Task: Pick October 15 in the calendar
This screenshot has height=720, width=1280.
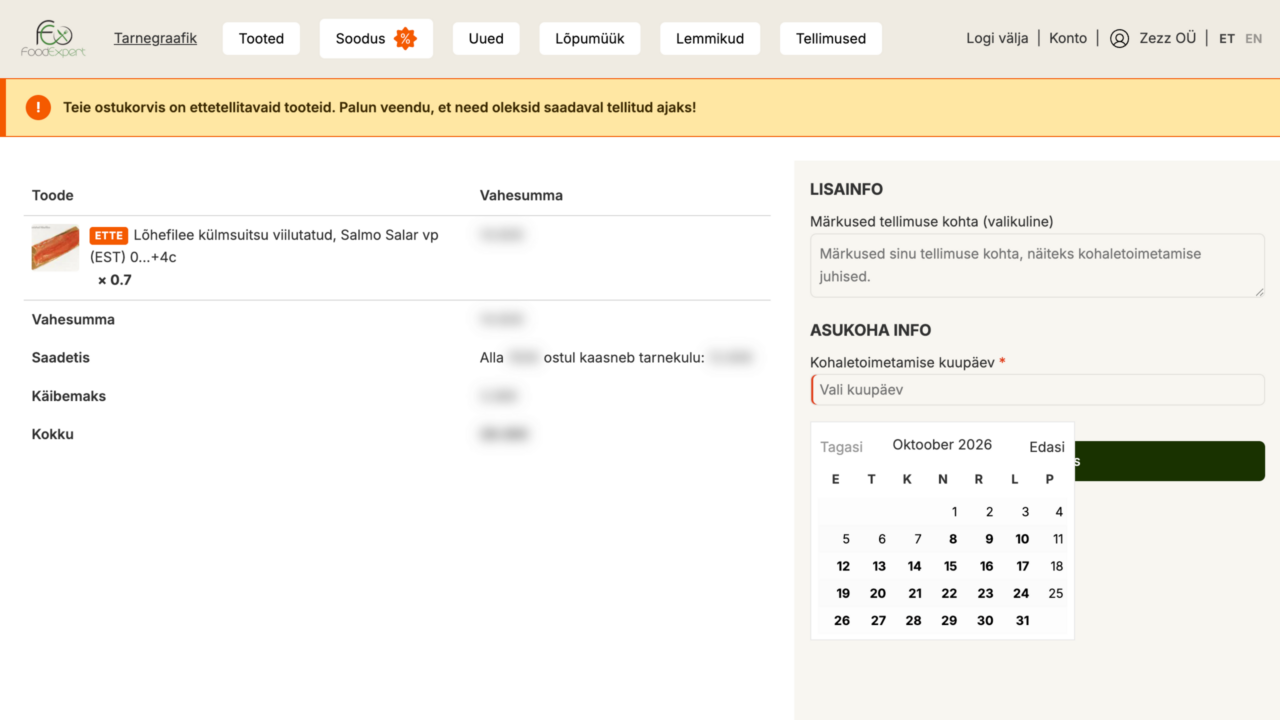Action: [950, 566]
